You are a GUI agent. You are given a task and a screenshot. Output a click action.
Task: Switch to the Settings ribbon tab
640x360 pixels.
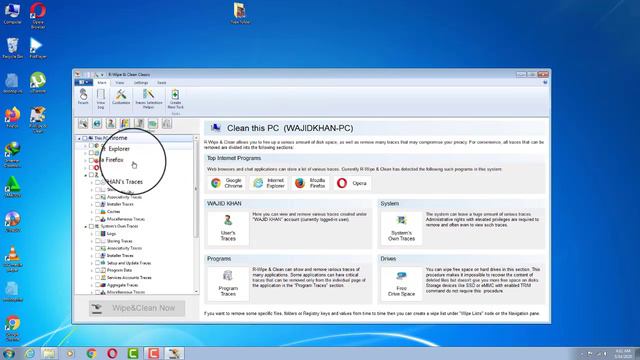[x=141, y=82]
